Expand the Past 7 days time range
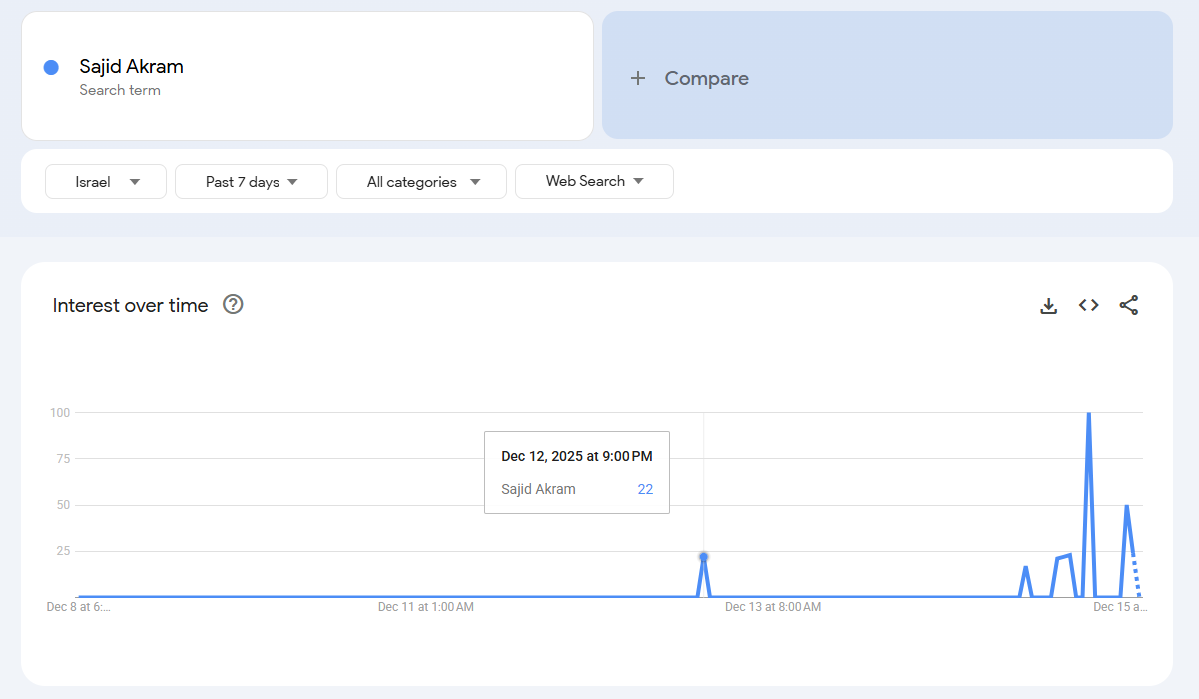Viewport: 1199px width, 699px height. pos(251,182)
